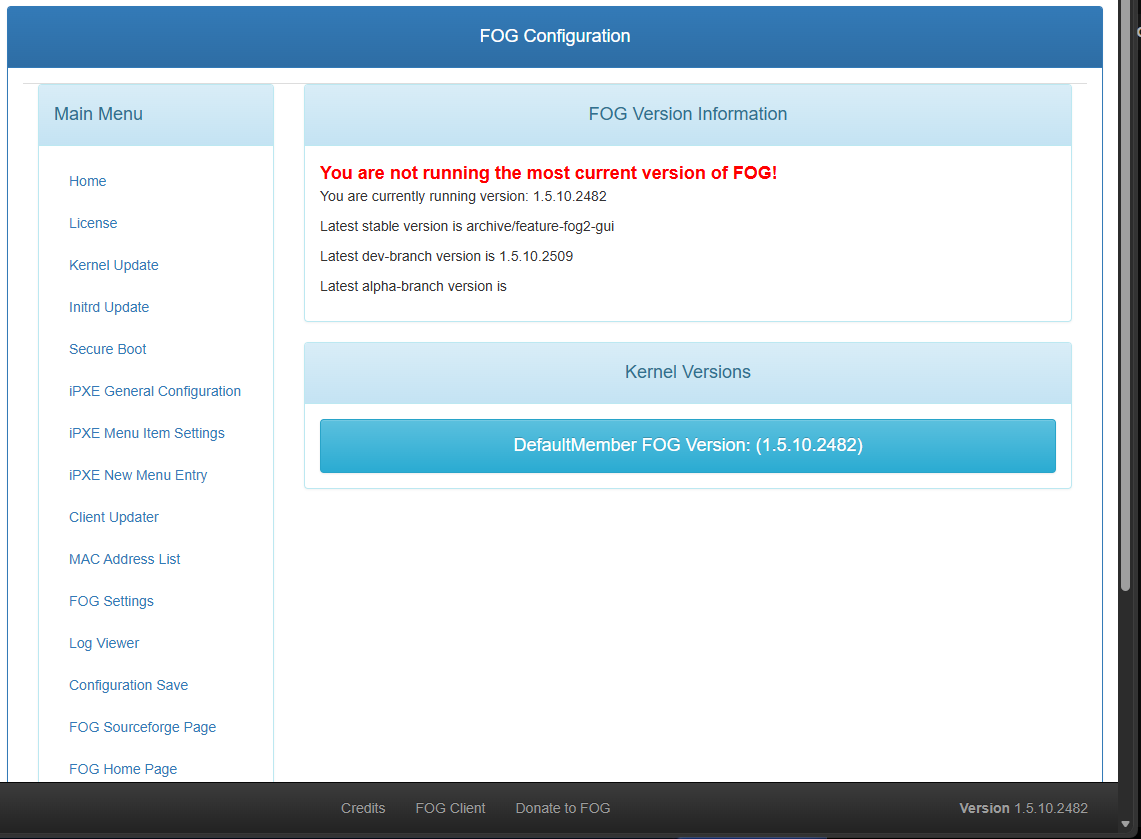Click the FOG Client footer link
This screenshot has height=839, width=1141.
(450, 808)
